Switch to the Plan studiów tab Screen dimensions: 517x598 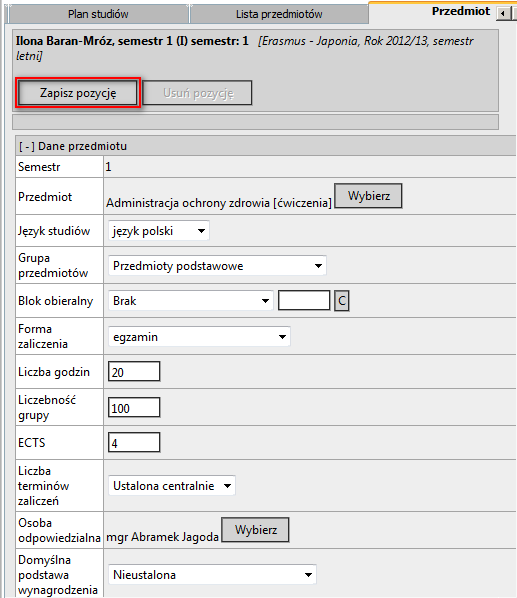98,14
